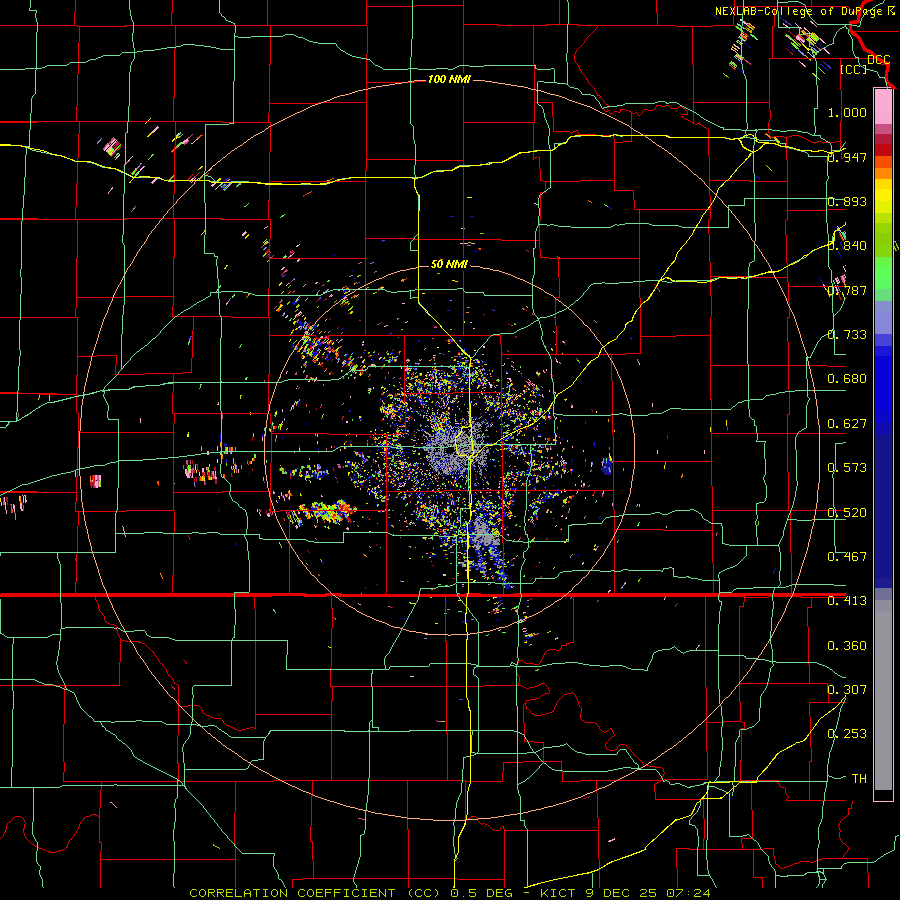The image size is (900, 900).
Task: Pick the pink band on the colorbar
Action: pos(883,106)
